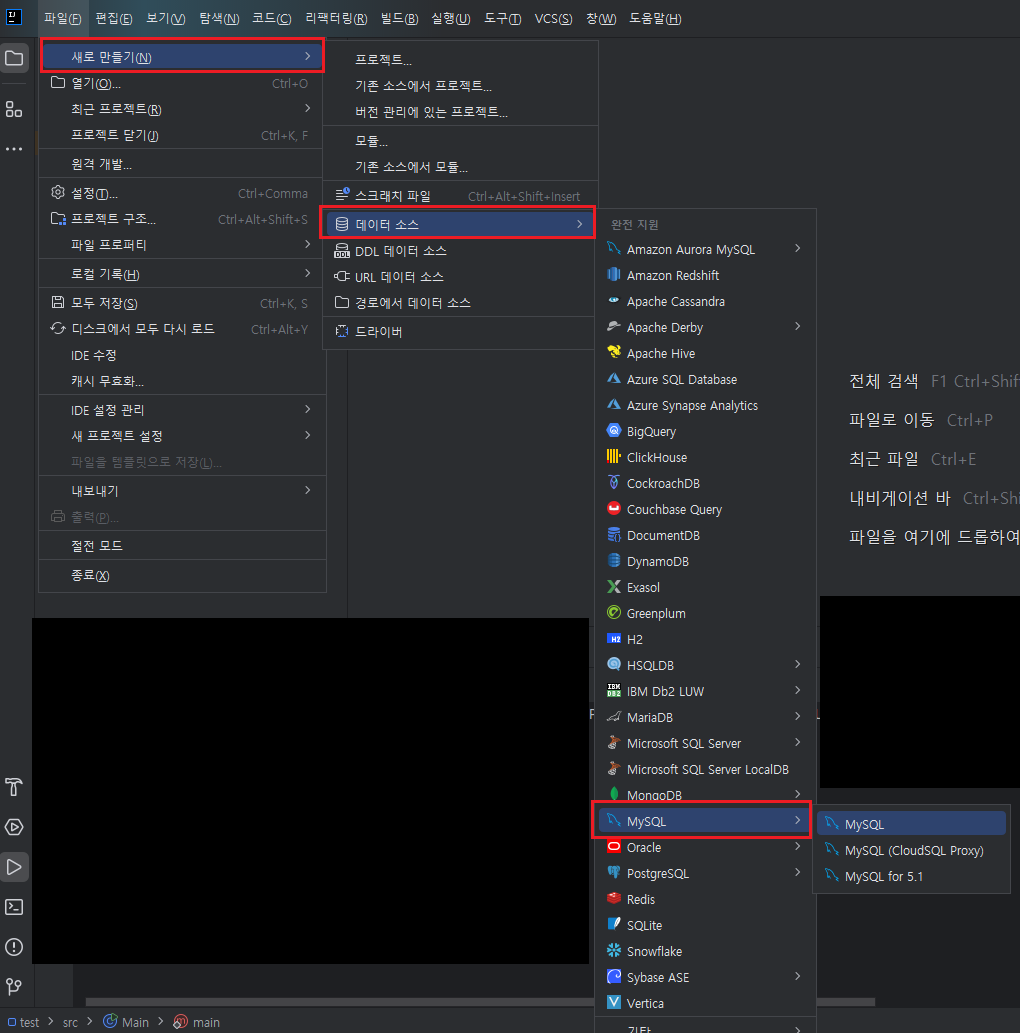Select the Greenplum icon
Image resolution: width=1021 pixels, height=1033 pixels.
pyautogui.click(x=614, y=613)
